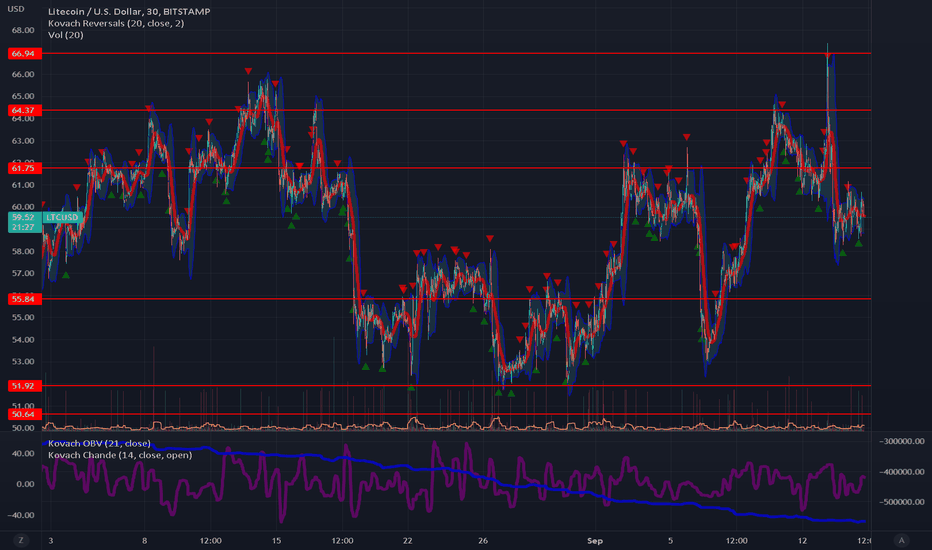The width and height of the screenshot is (932, 550).
Task: Select the Vol (20) indicator legend
Action: coord(65,35)
